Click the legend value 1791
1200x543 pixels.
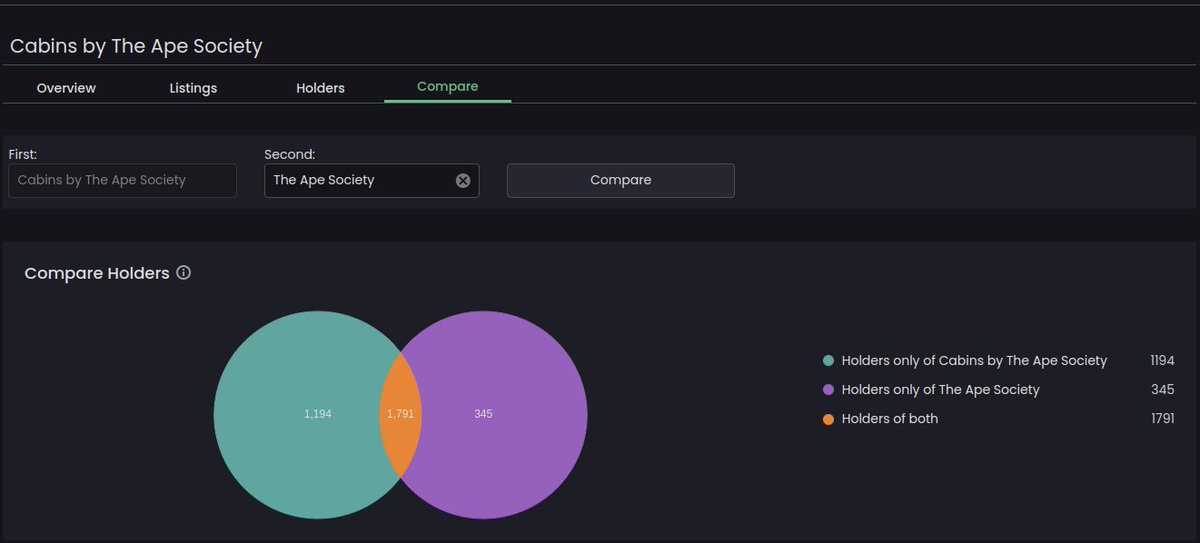point(1162,418)
